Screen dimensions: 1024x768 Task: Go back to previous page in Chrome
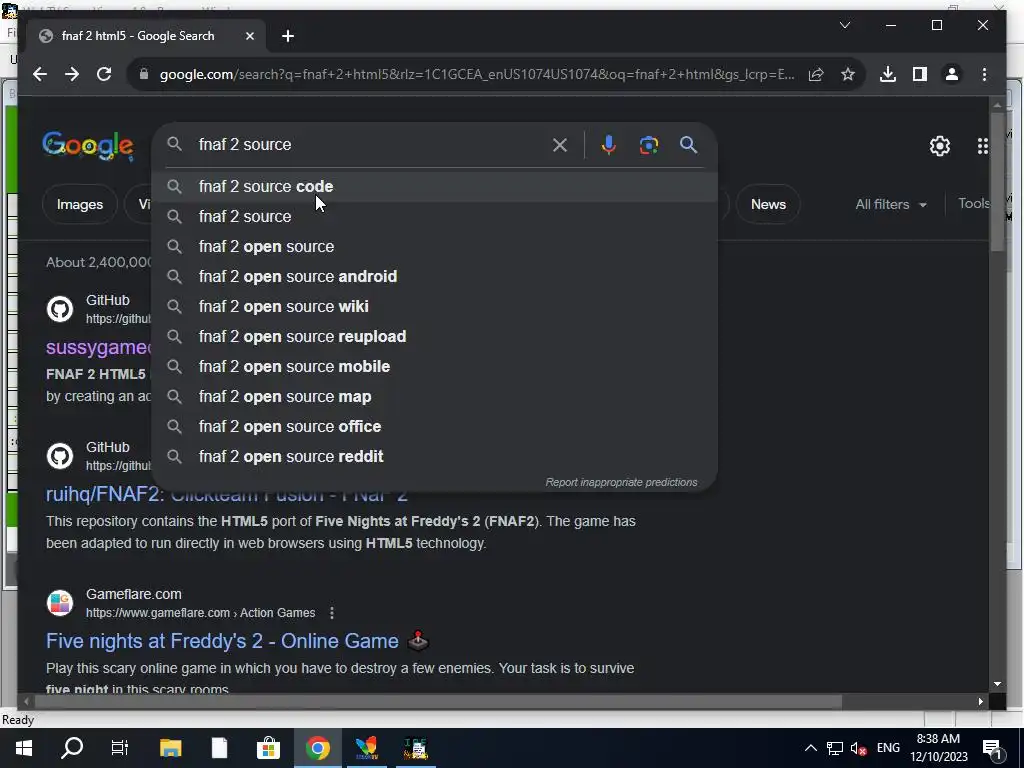coord(40,74)
